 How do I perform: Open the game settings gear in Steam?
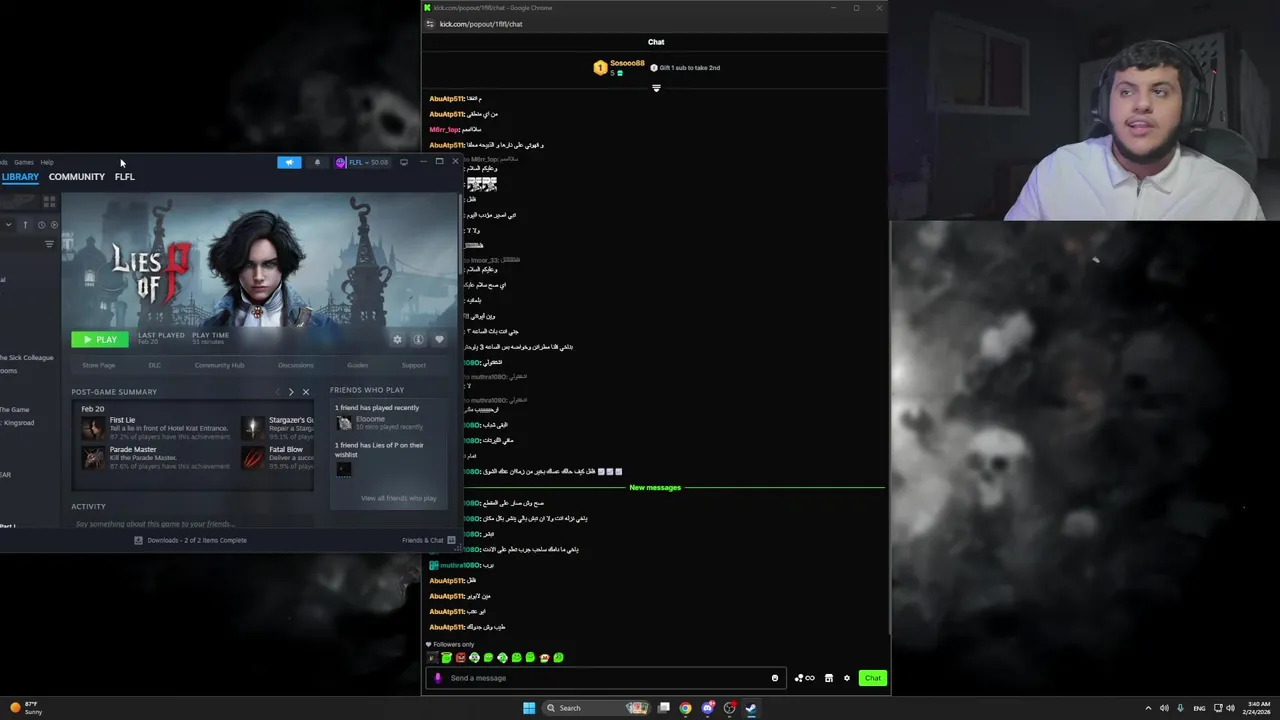pos(397,339)
